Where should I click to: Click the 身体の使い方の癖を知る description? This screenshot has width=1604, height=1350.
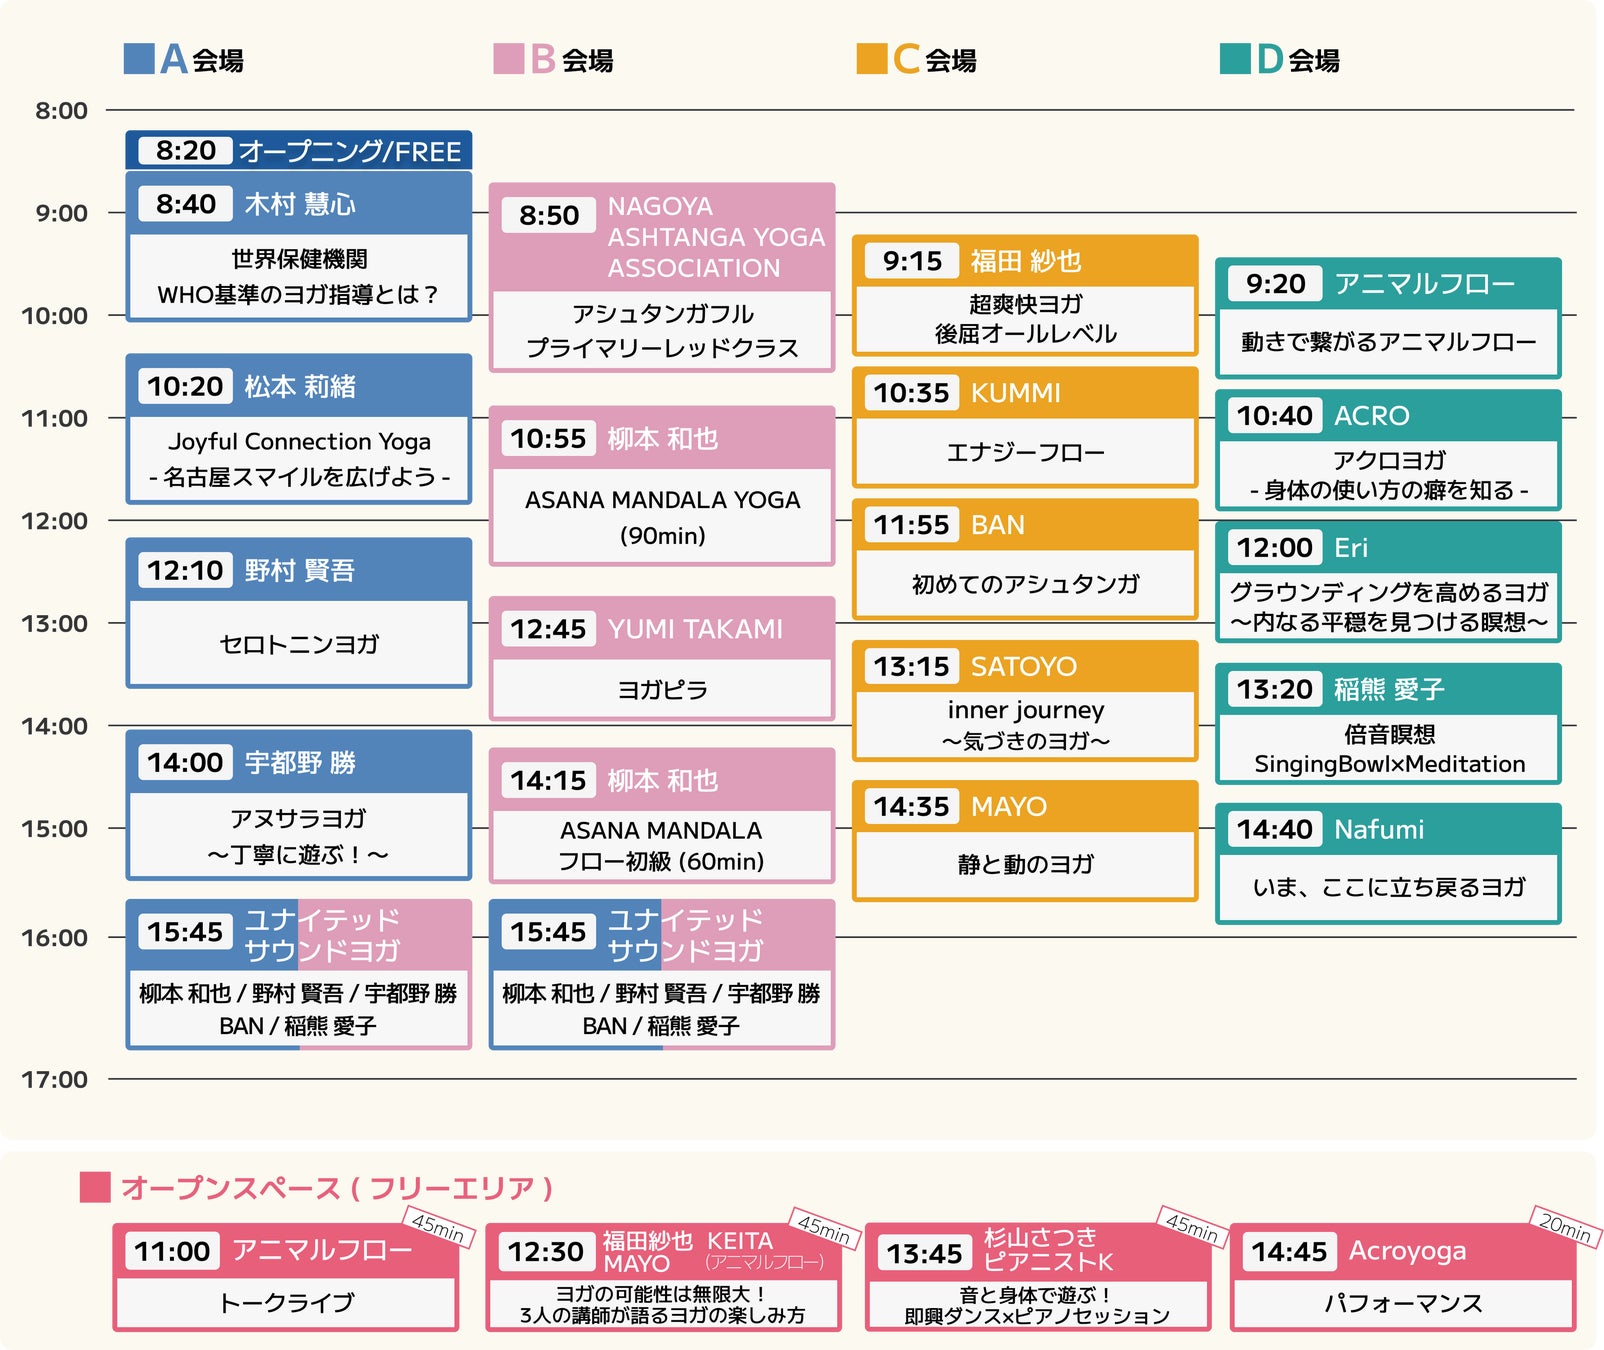[x=1389, y=490]
